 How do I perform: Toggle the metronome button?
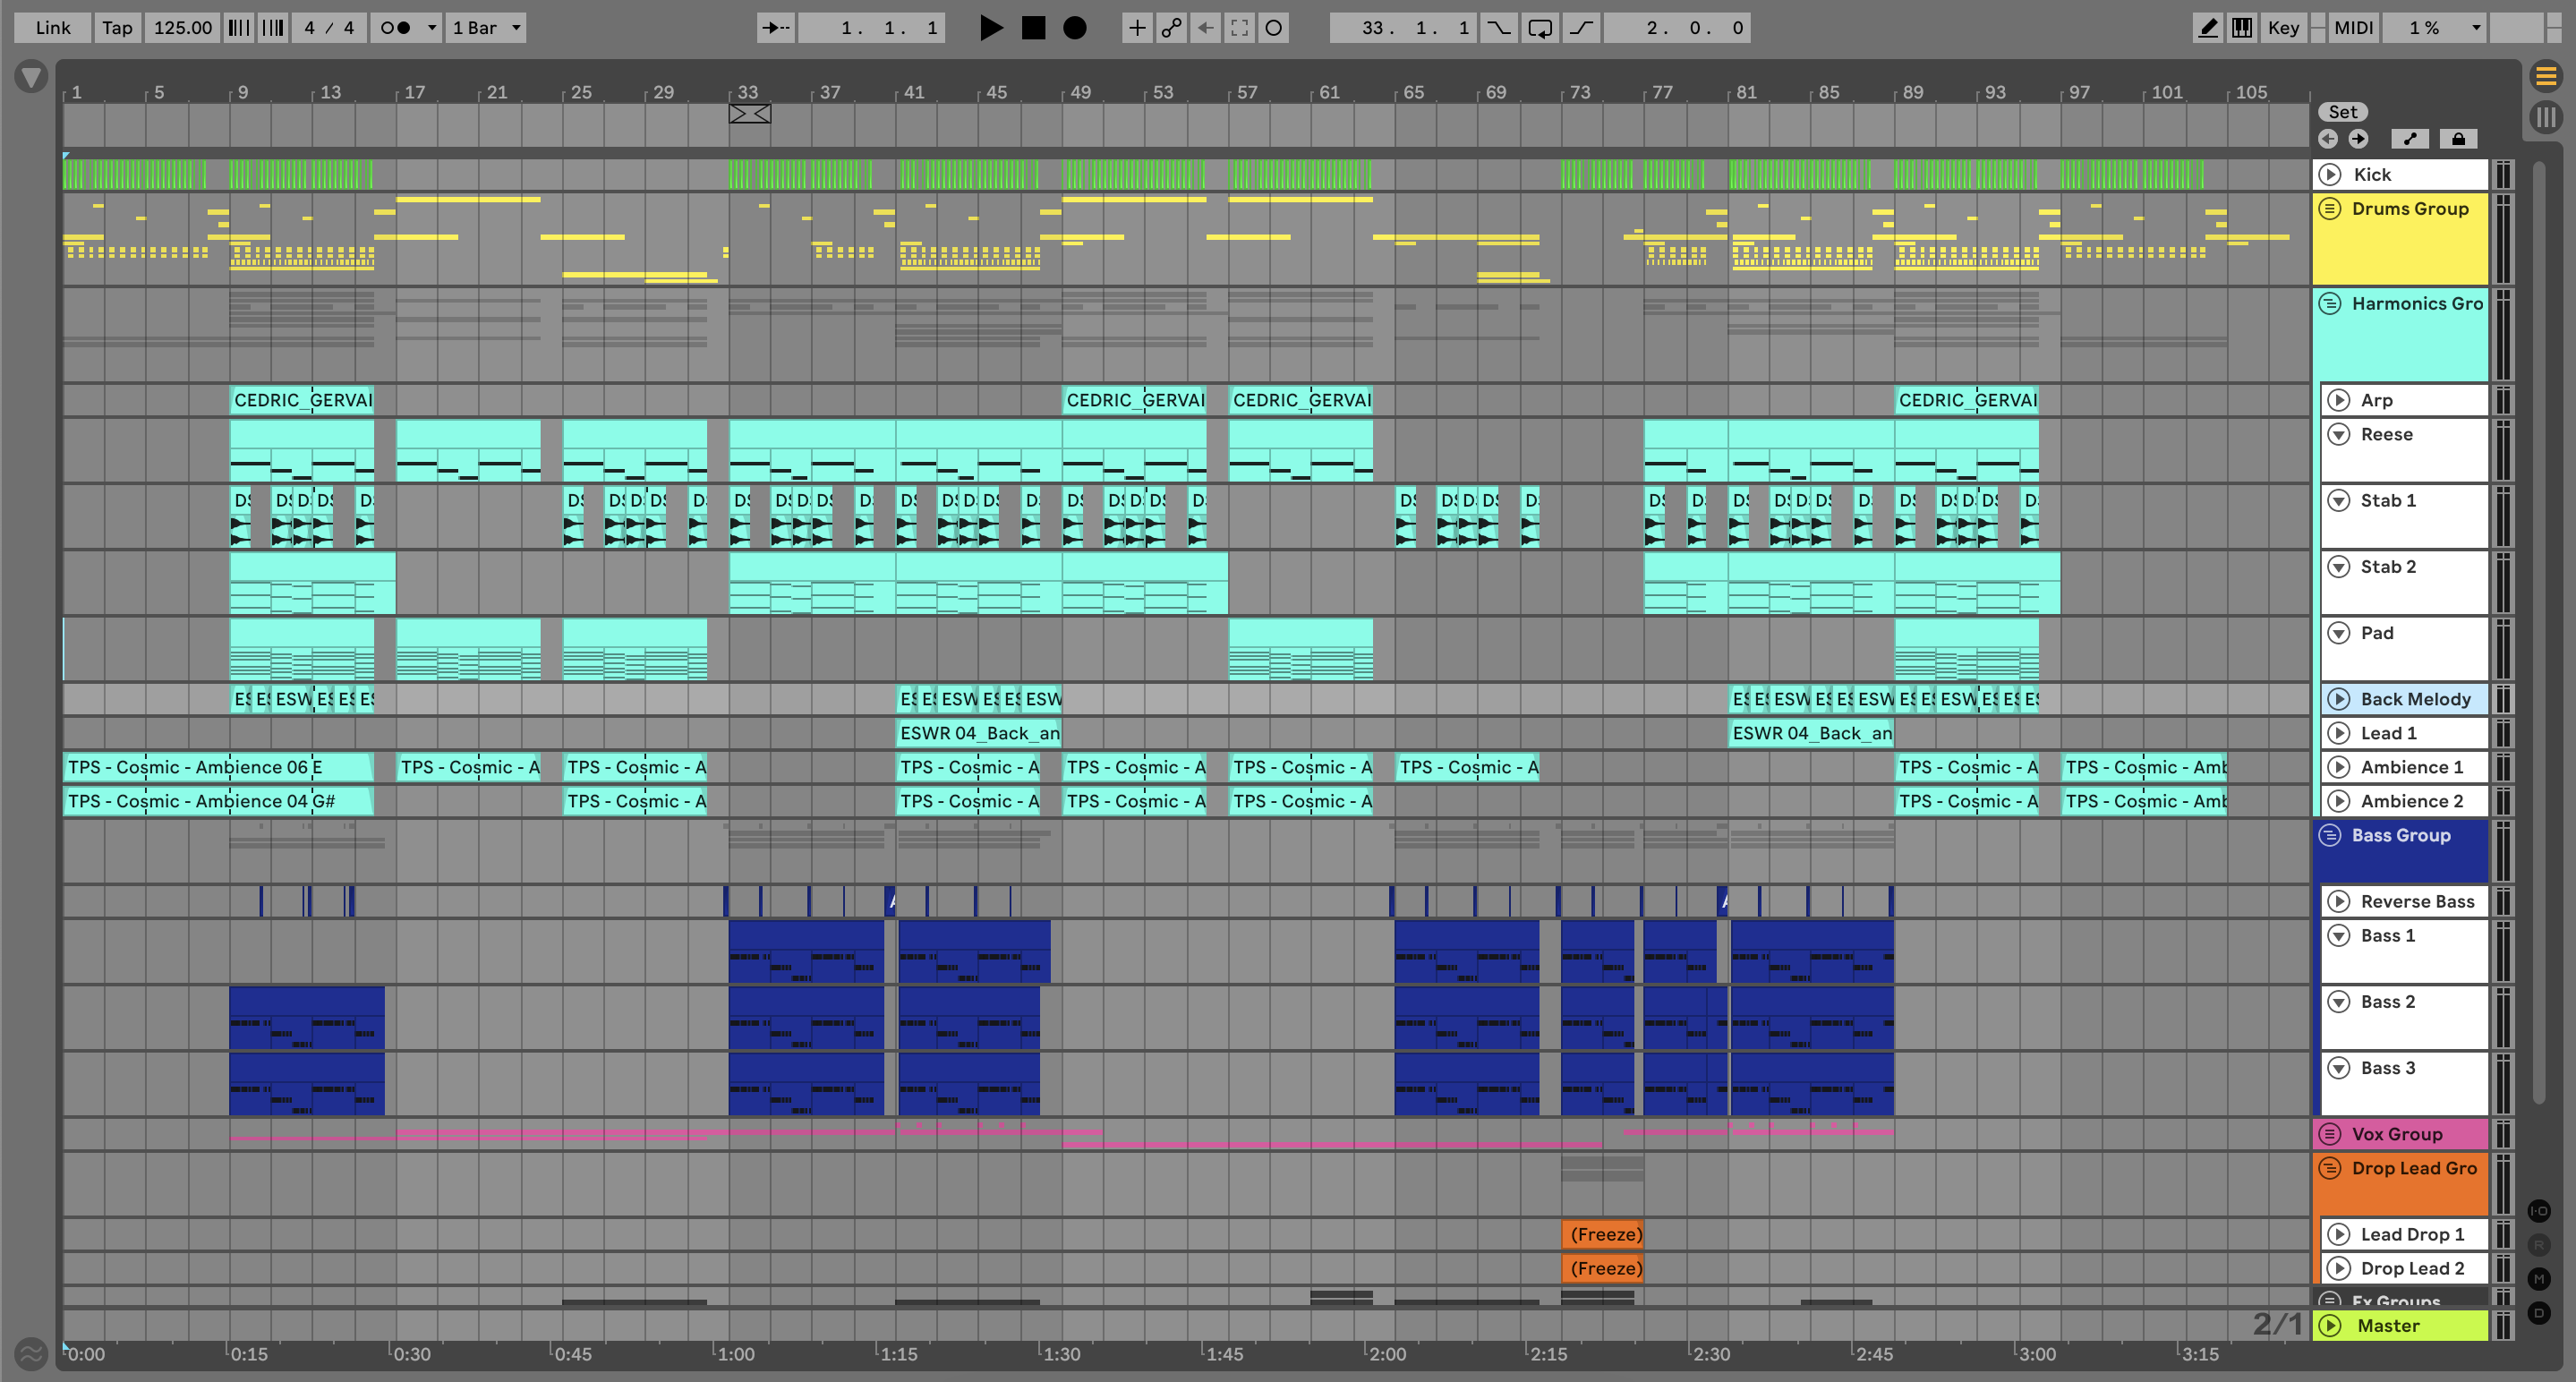click(396, 28)
